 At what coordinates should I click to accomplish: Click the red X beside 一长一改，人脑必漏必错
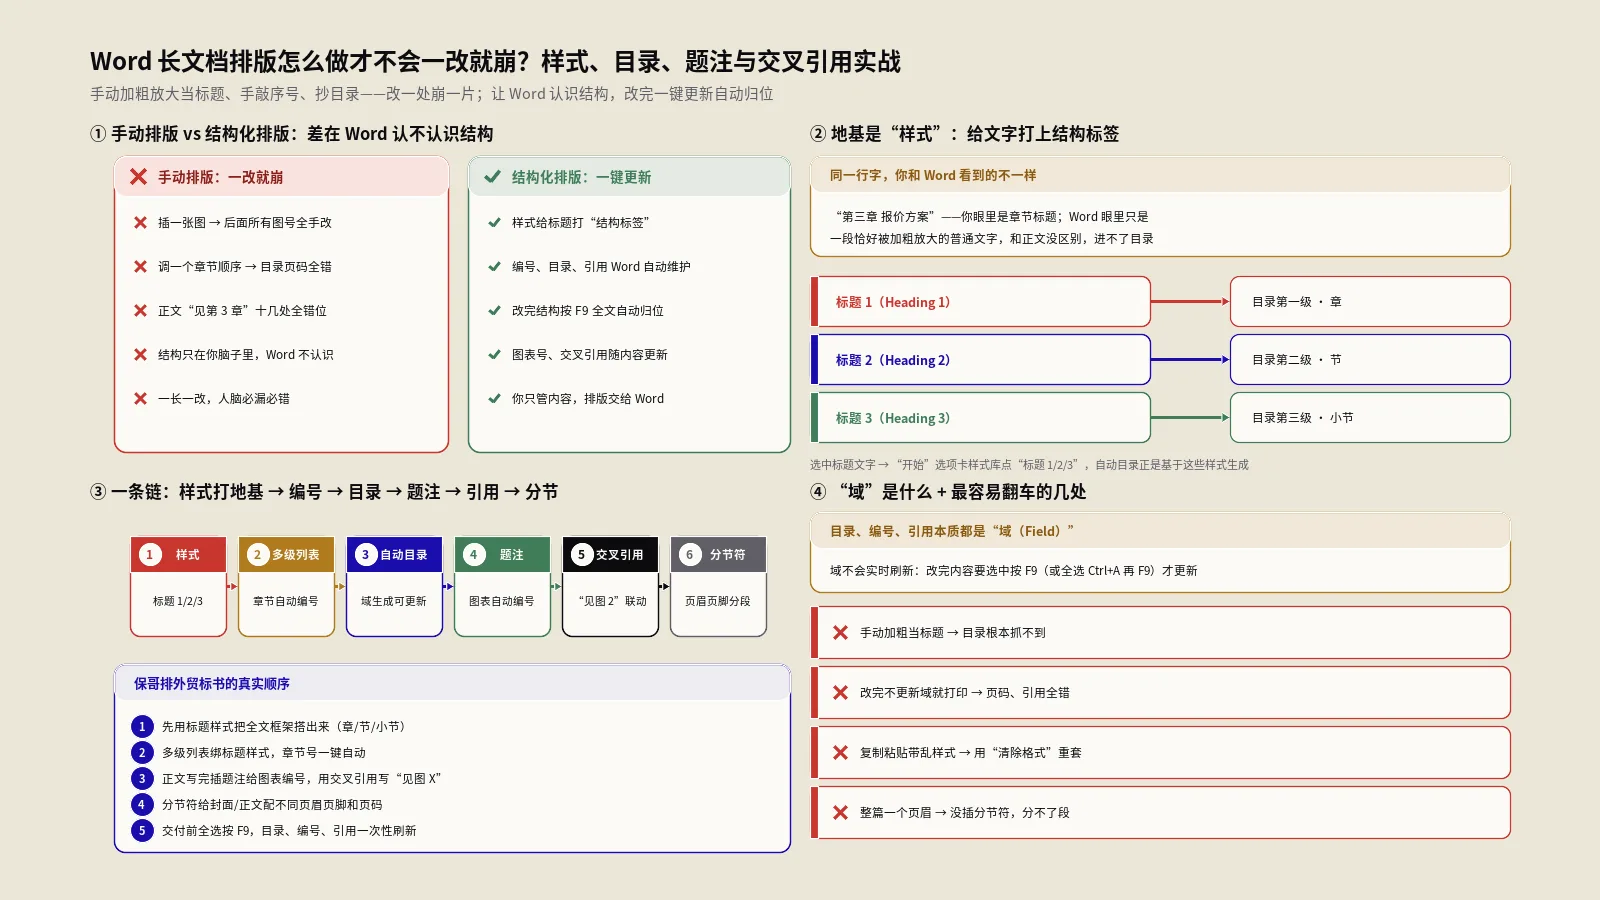[x=141, y=399]
